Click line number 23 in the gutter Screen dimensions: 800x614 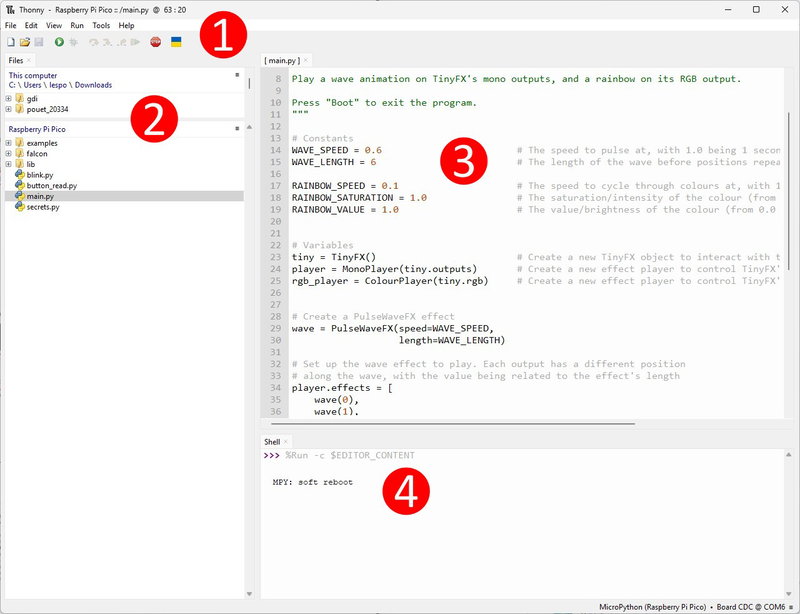[x=276, y=257]
